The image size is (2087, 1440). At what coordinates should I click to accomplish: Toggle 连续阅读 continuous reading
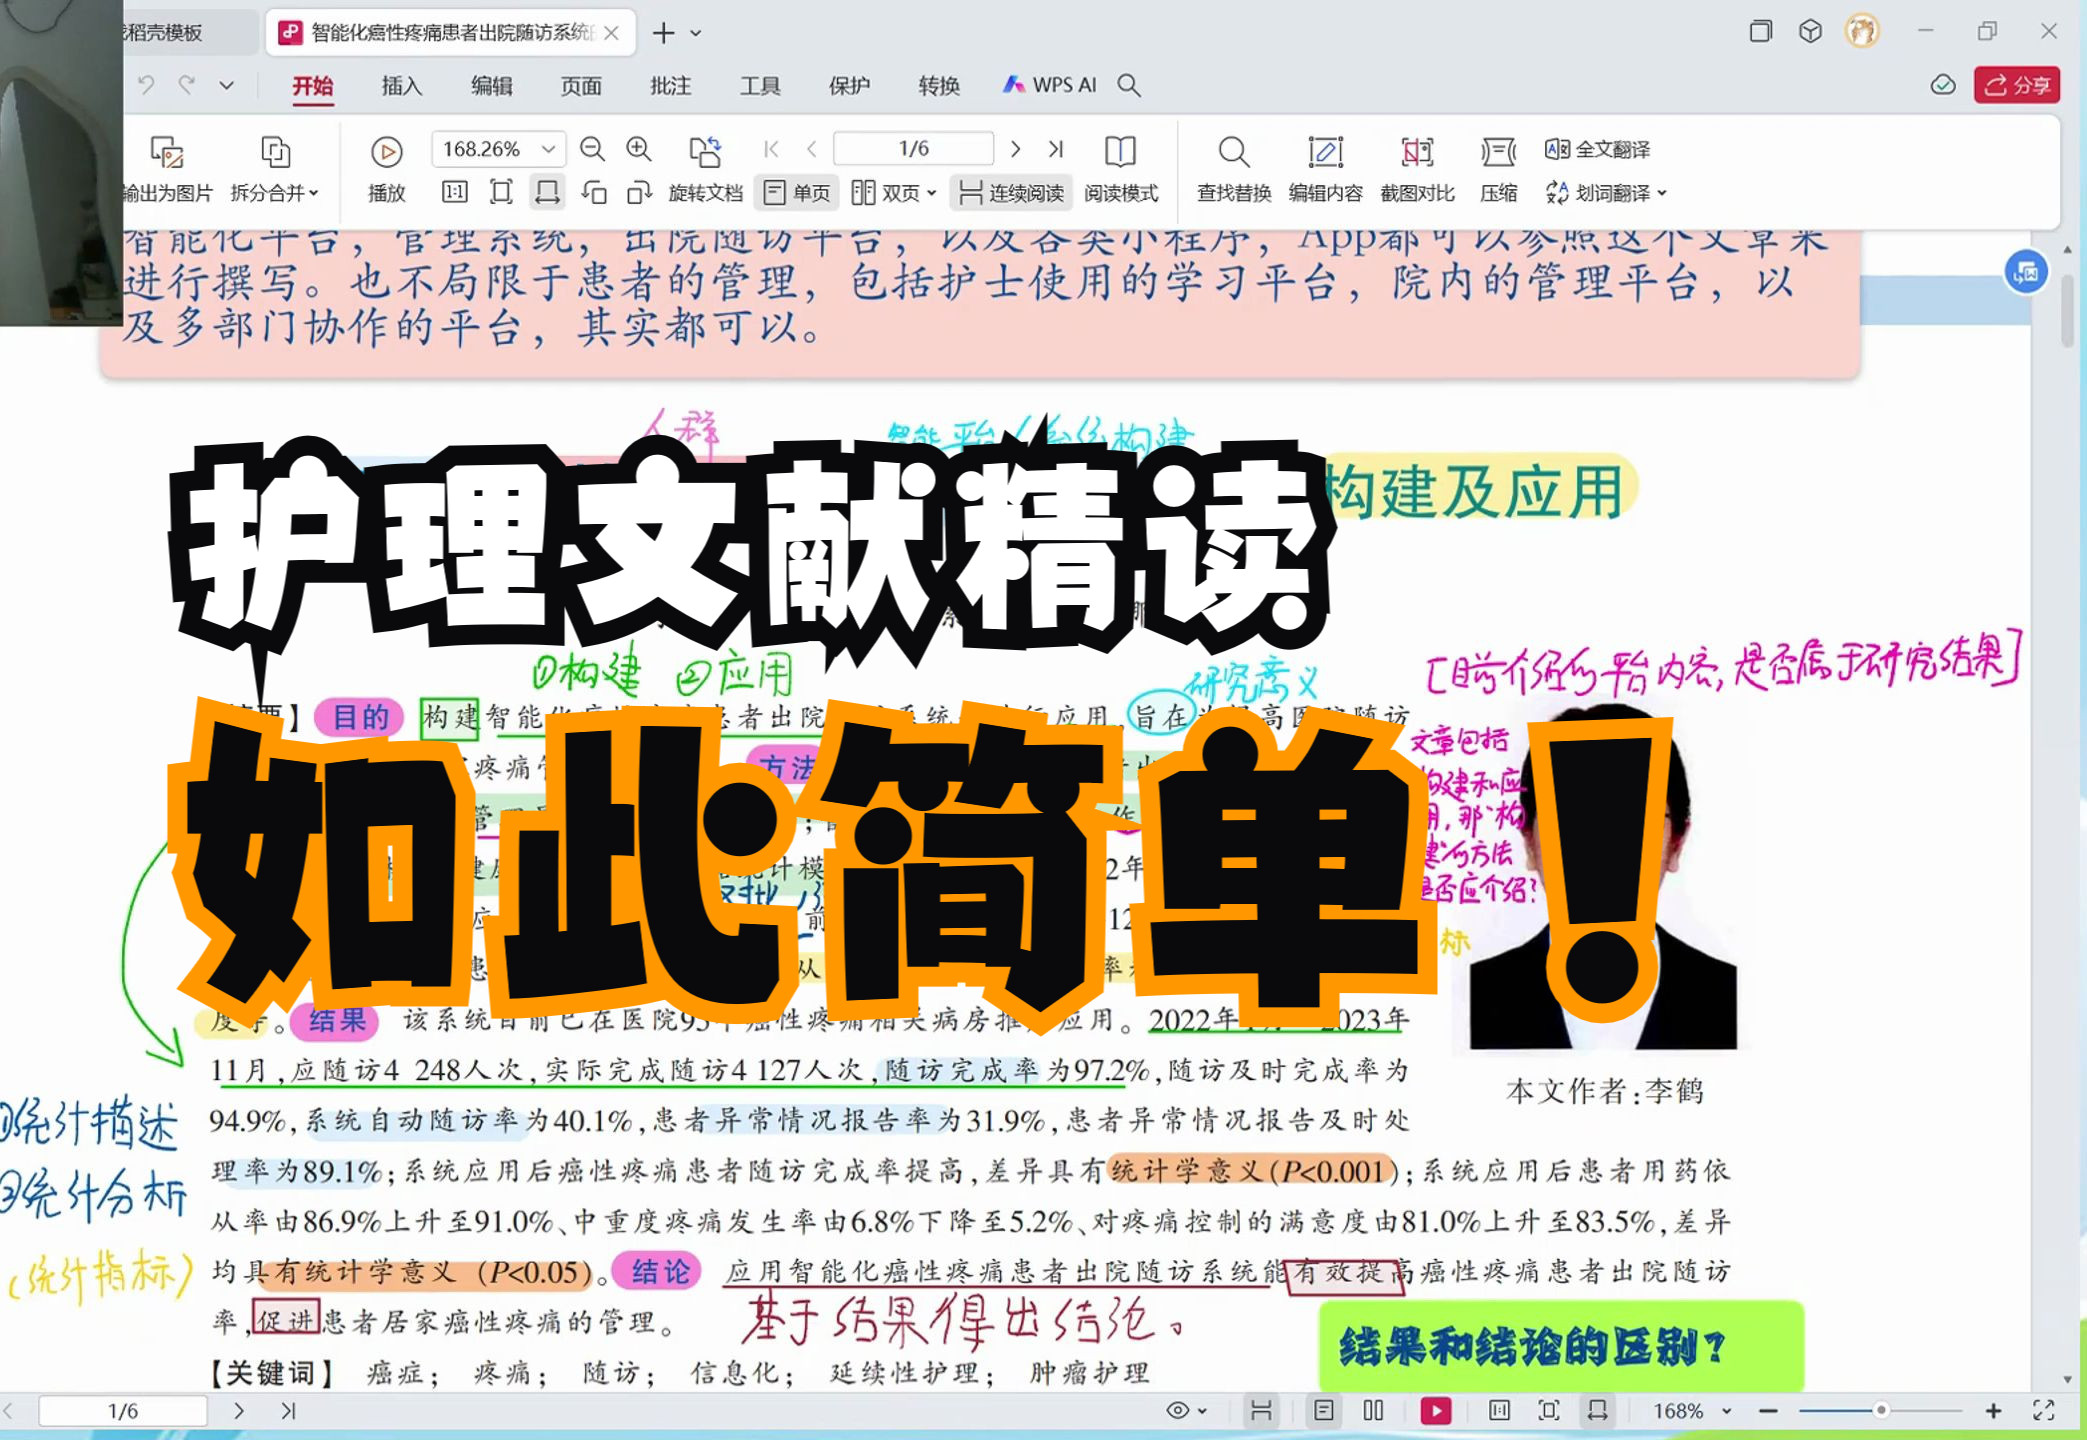coord(1011,192)
